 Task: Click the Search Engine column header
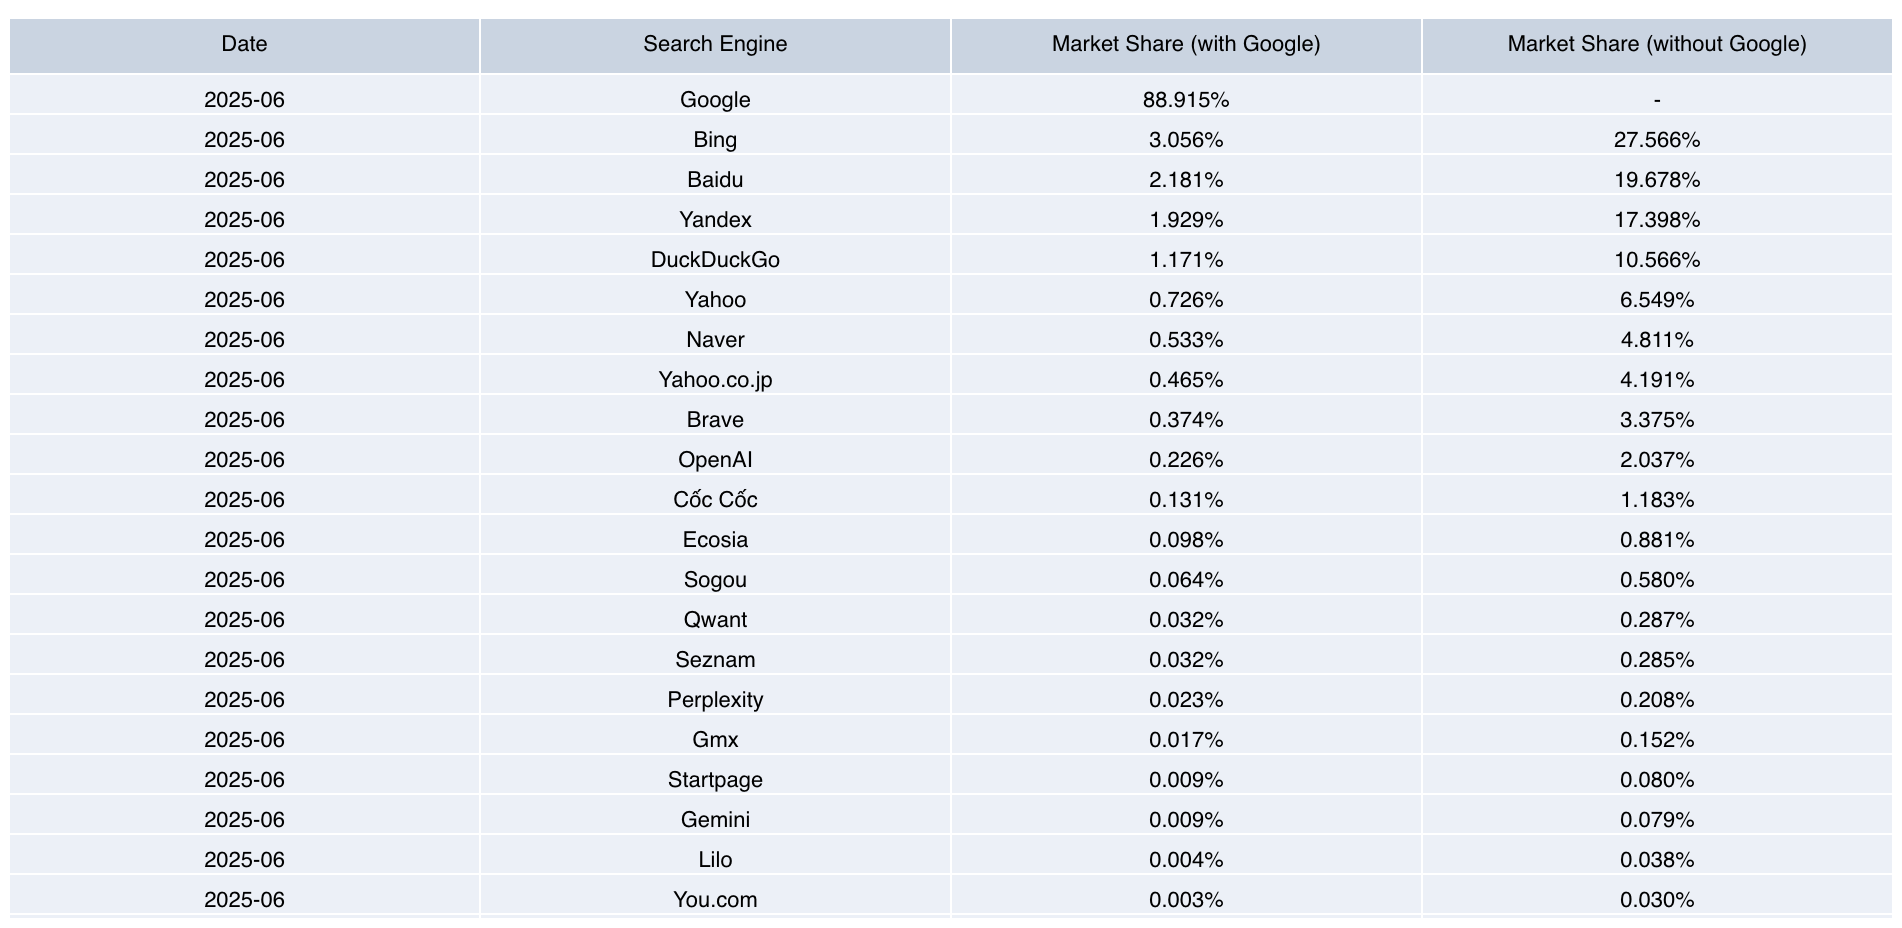pos(715,44)
